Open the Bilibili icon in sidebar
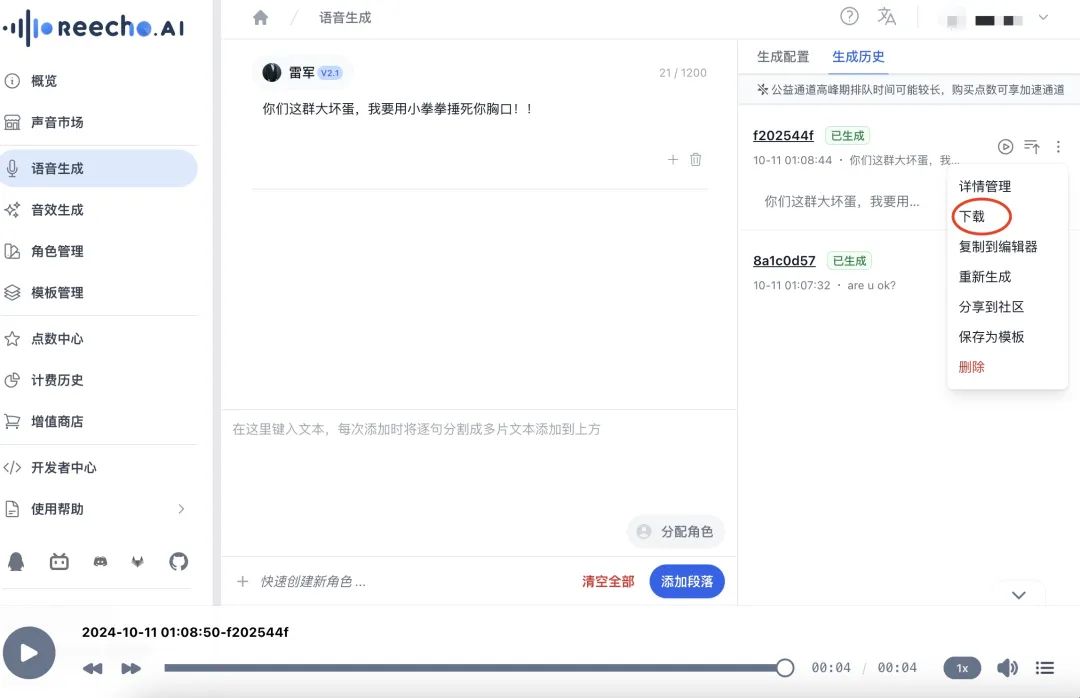Screen dimensions: 1080x698 coord(59,562)
